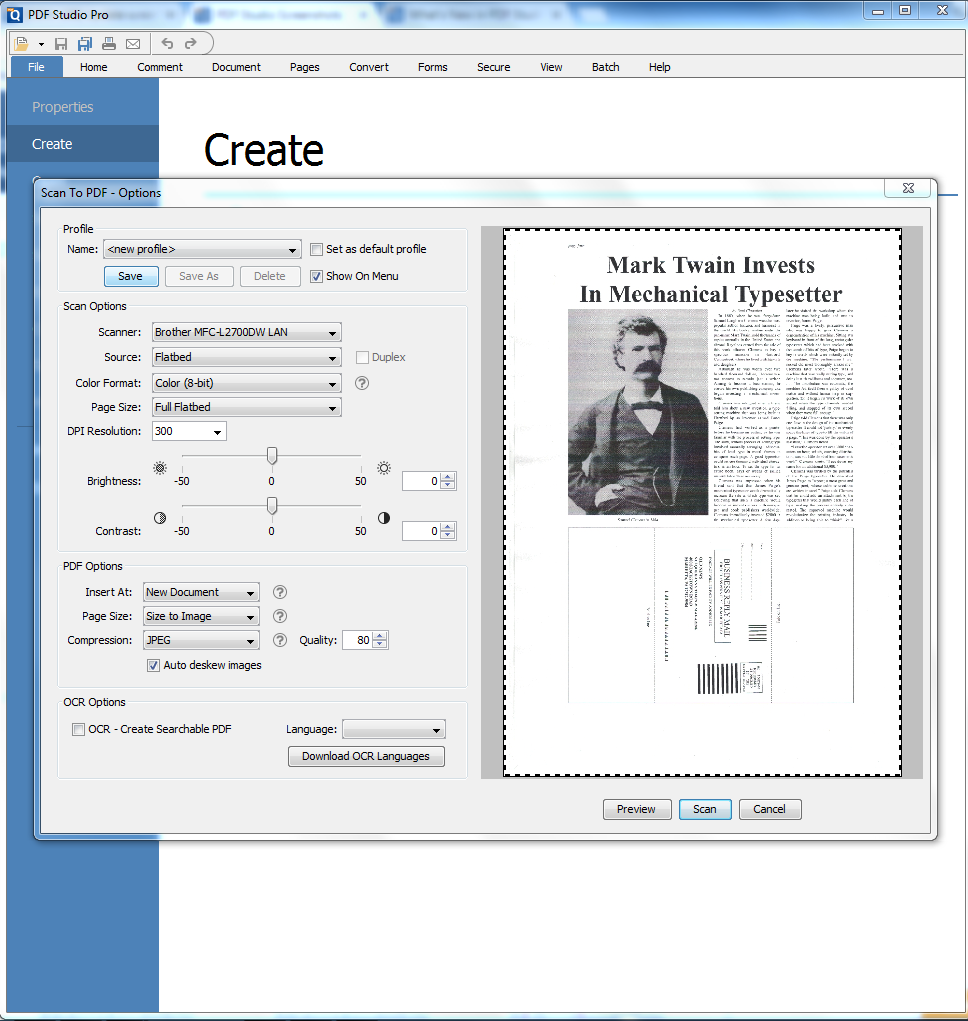968x1021 pixels.
Task: Click the Brightness slider handle
Action: 272,456
